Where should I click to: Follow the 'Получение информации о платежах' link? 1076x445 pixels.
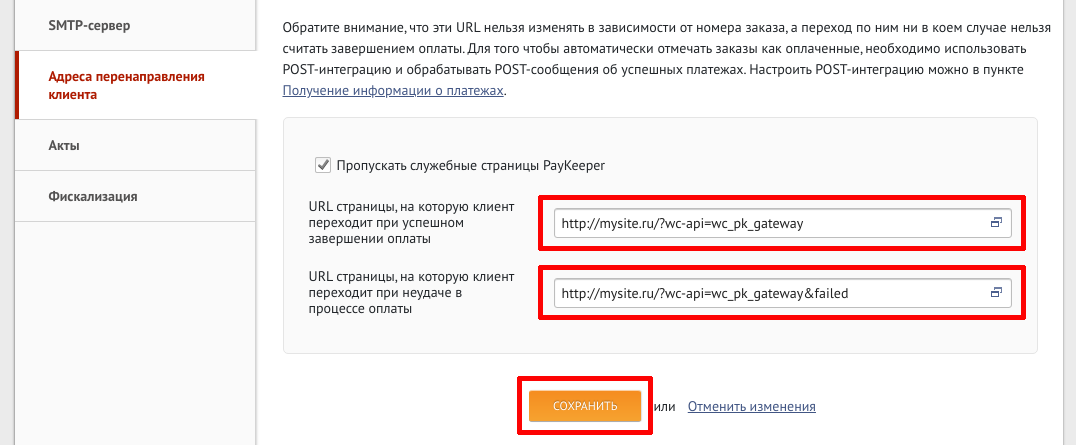[x=394, y=91]
